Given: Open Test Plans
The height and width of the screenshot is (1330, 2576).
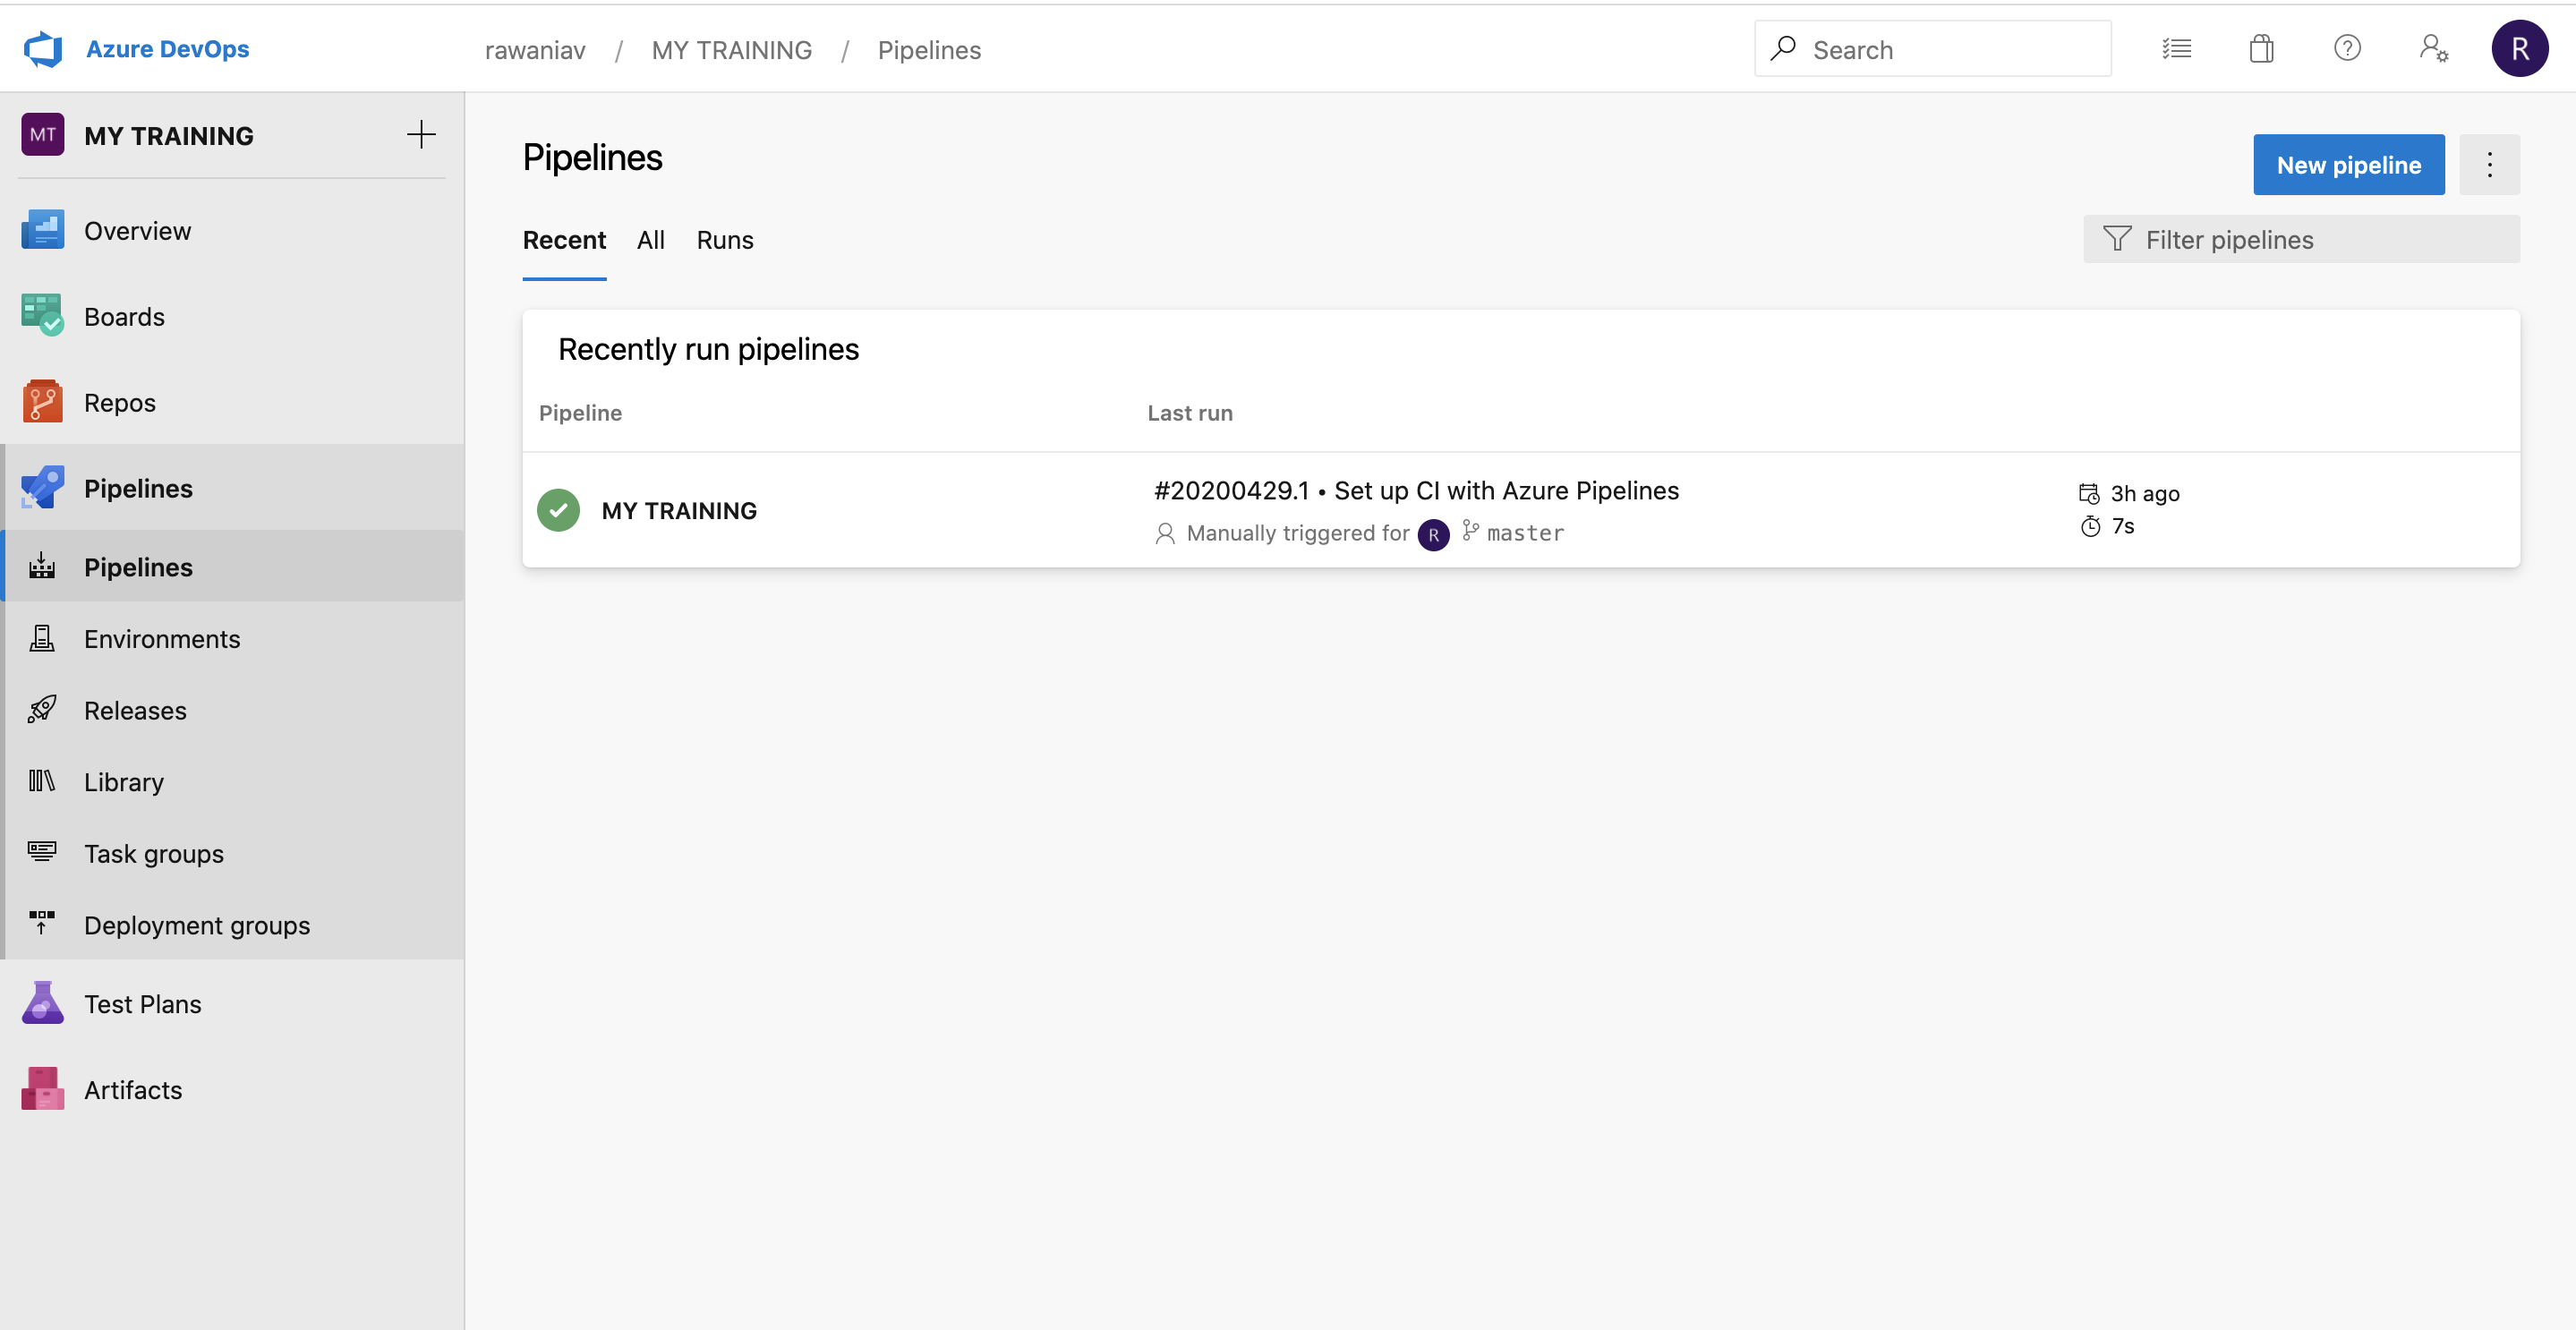Looking at the screenshot, I should (142, 1003).
